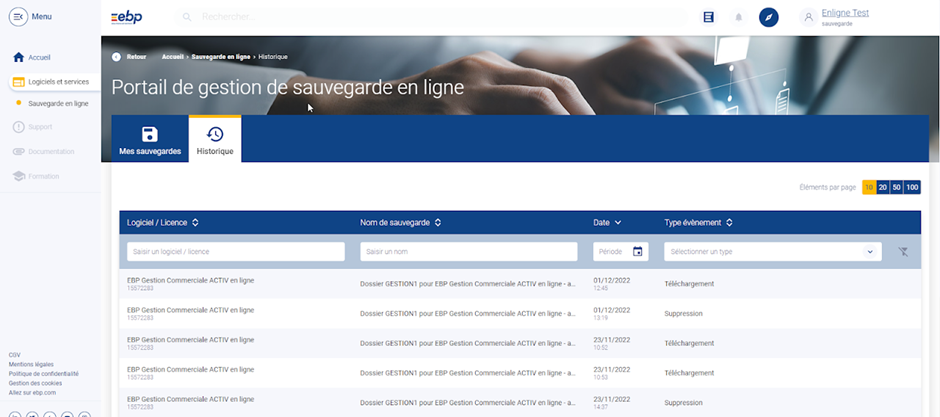Open the CGV link
Image resolution: width=940 pixels, height=417 pixels.
[14, 355]
